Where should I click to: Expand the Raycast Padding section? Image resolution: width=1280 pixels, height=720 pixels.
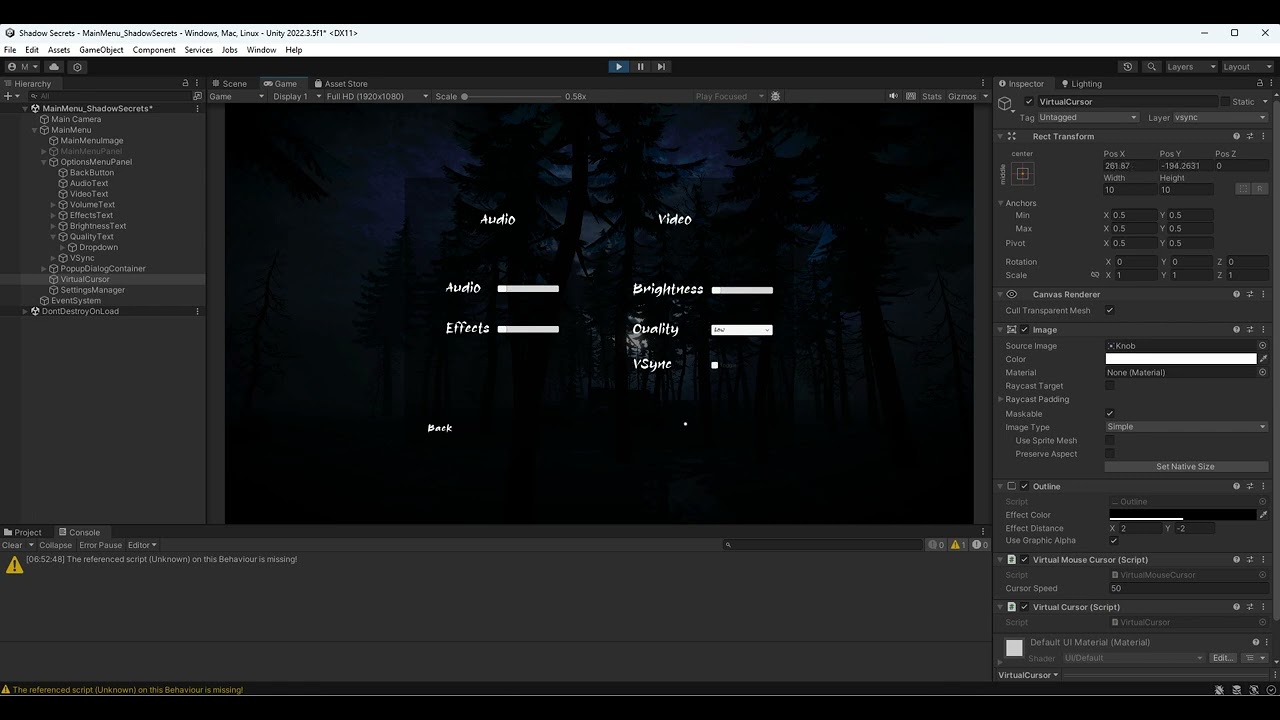(1000, 399)
